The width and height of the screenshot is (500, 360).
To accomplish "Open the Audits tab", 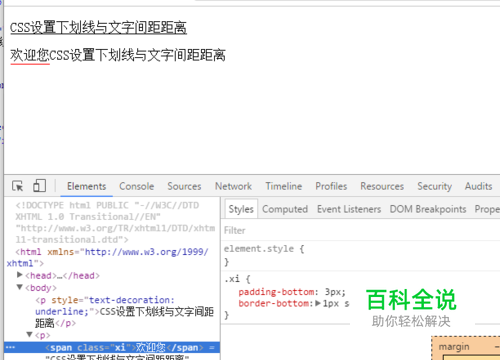I will [478, 186].
